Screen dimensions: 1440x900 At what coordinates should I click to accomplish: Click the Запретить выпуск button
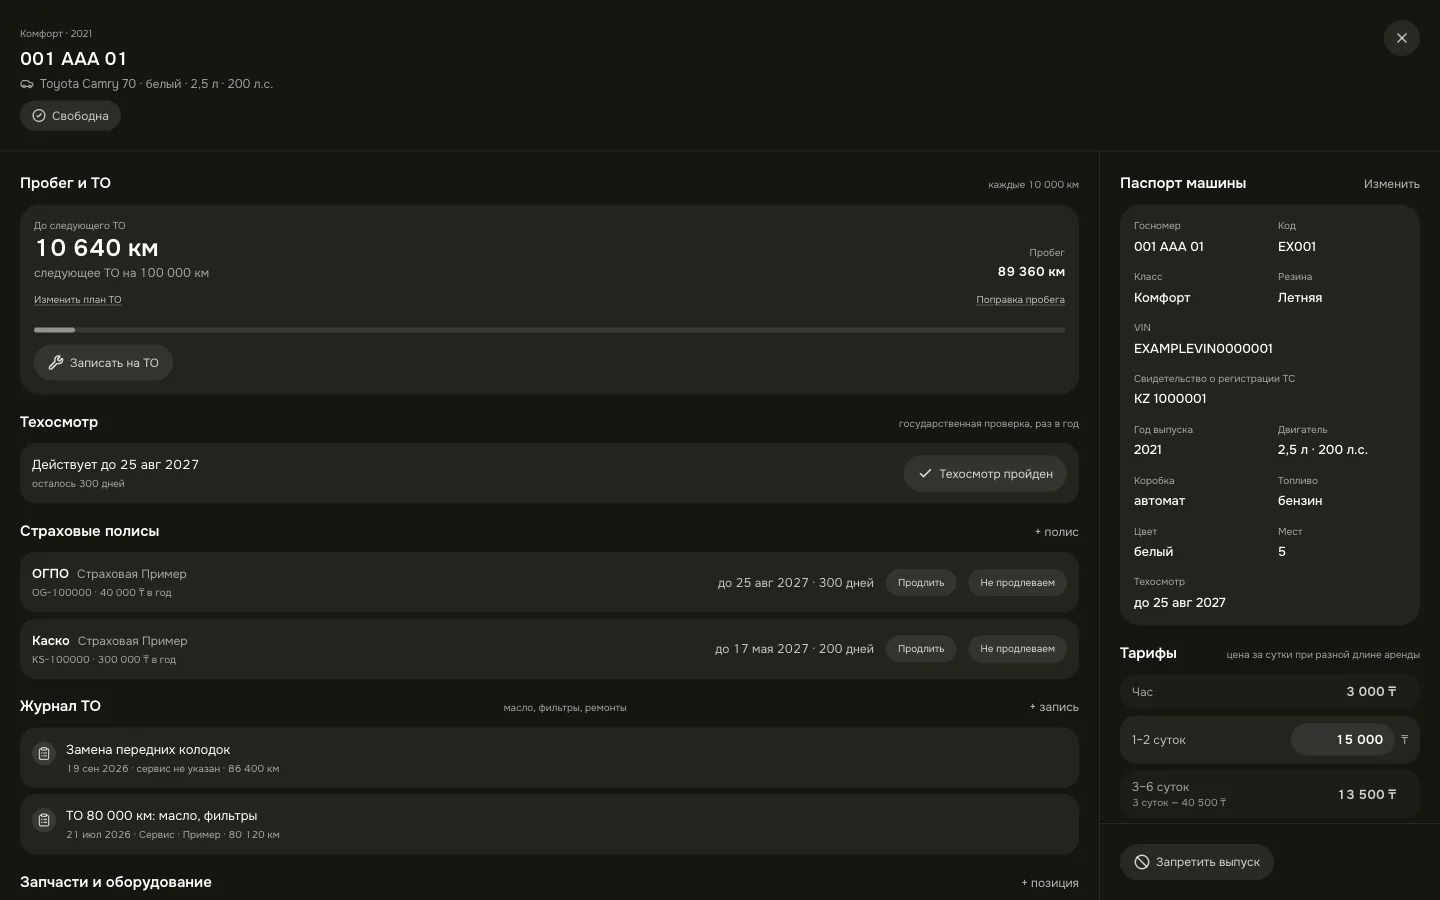(x=1197, y=862)
